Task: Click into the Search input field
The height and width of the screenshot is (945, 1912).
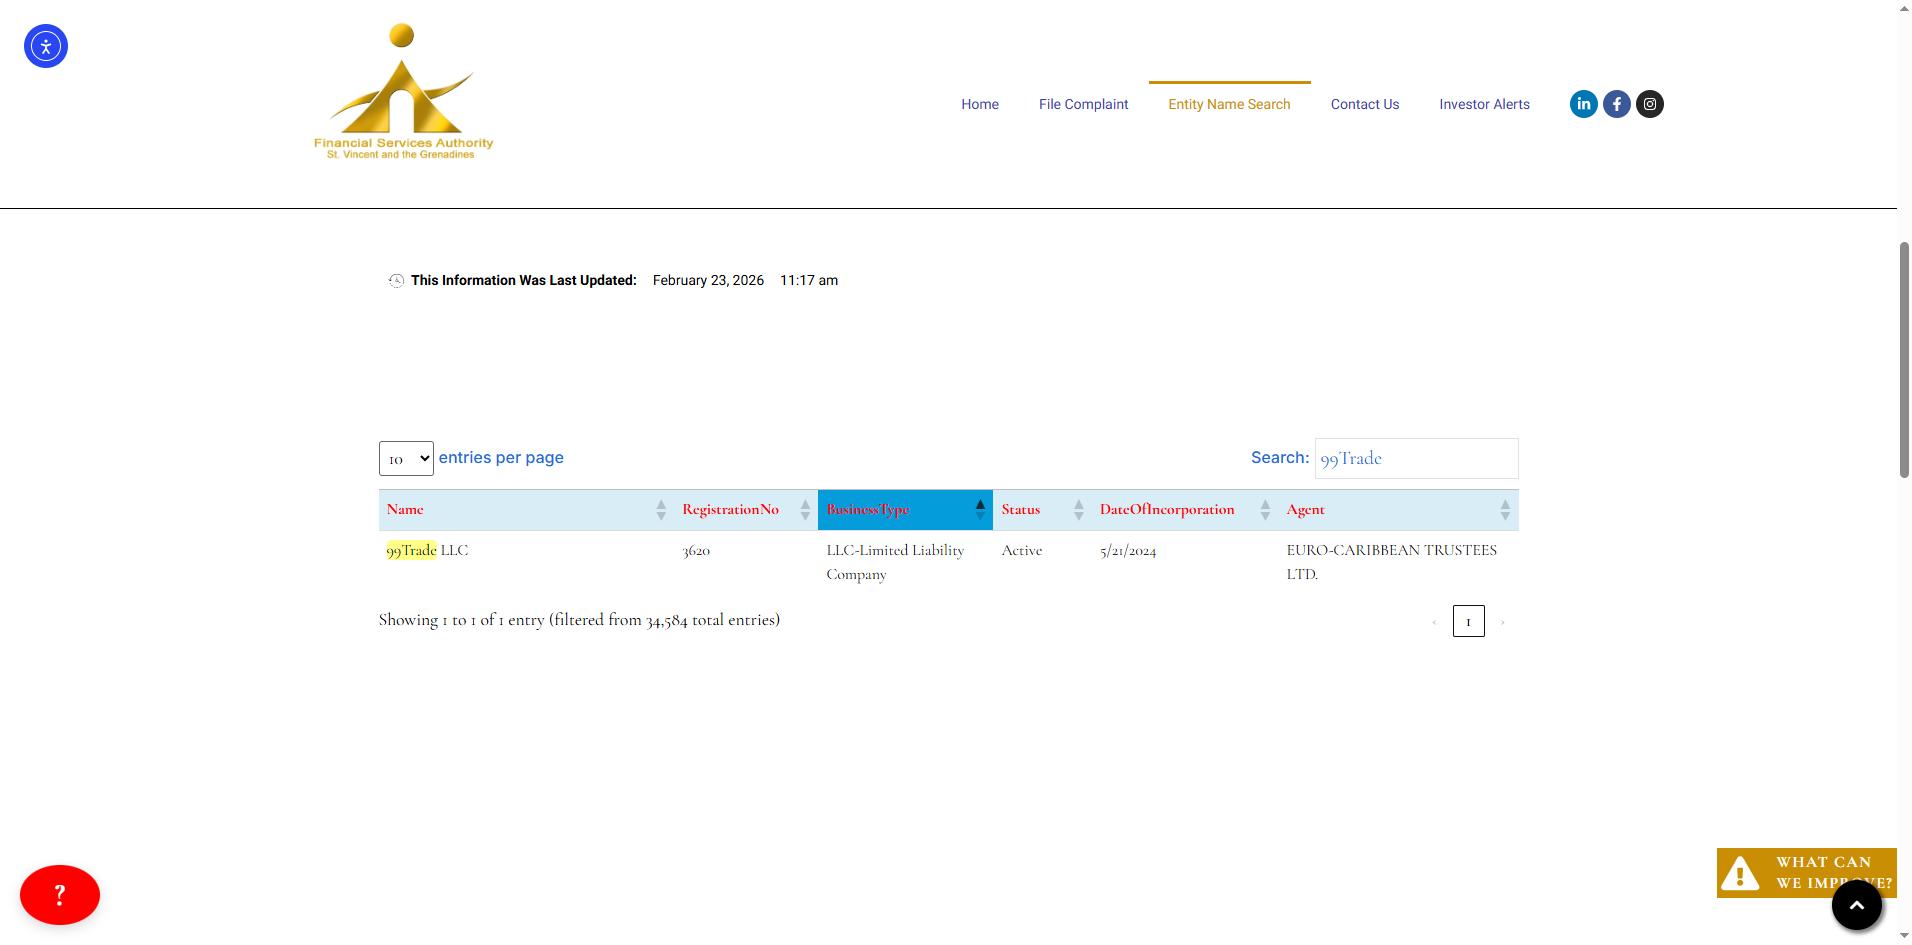Action: pyautogui.click(x=1415, y=459)
